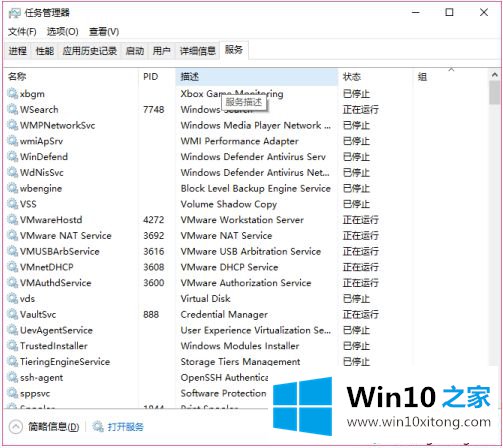Sort by the PID column header

(x=157, y=77)
